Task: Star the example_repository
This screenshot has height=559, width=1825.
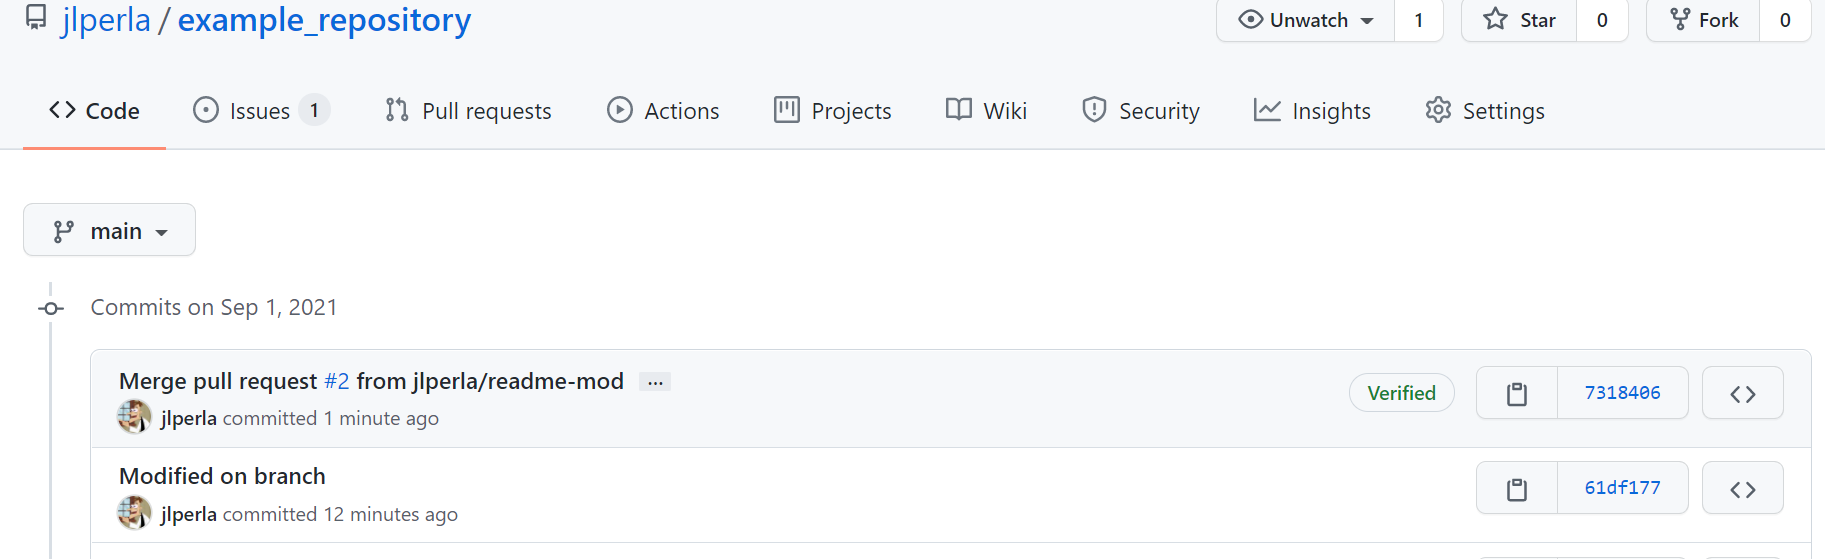Action: tap(1520, 20)
